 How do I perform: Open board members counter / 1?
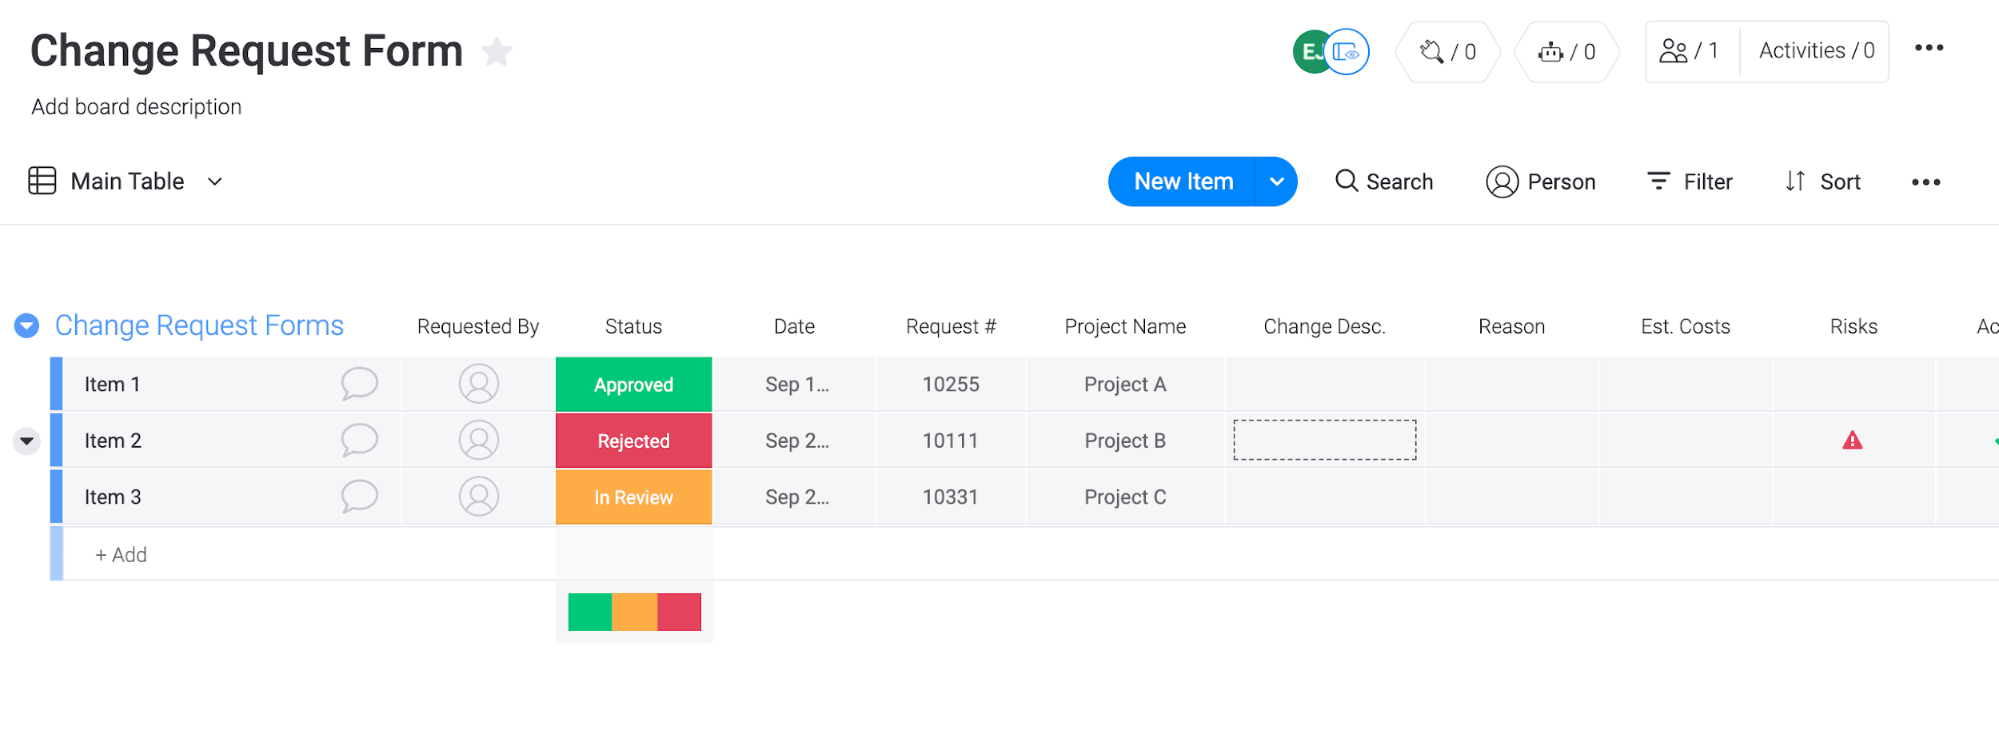(1689, 51)
